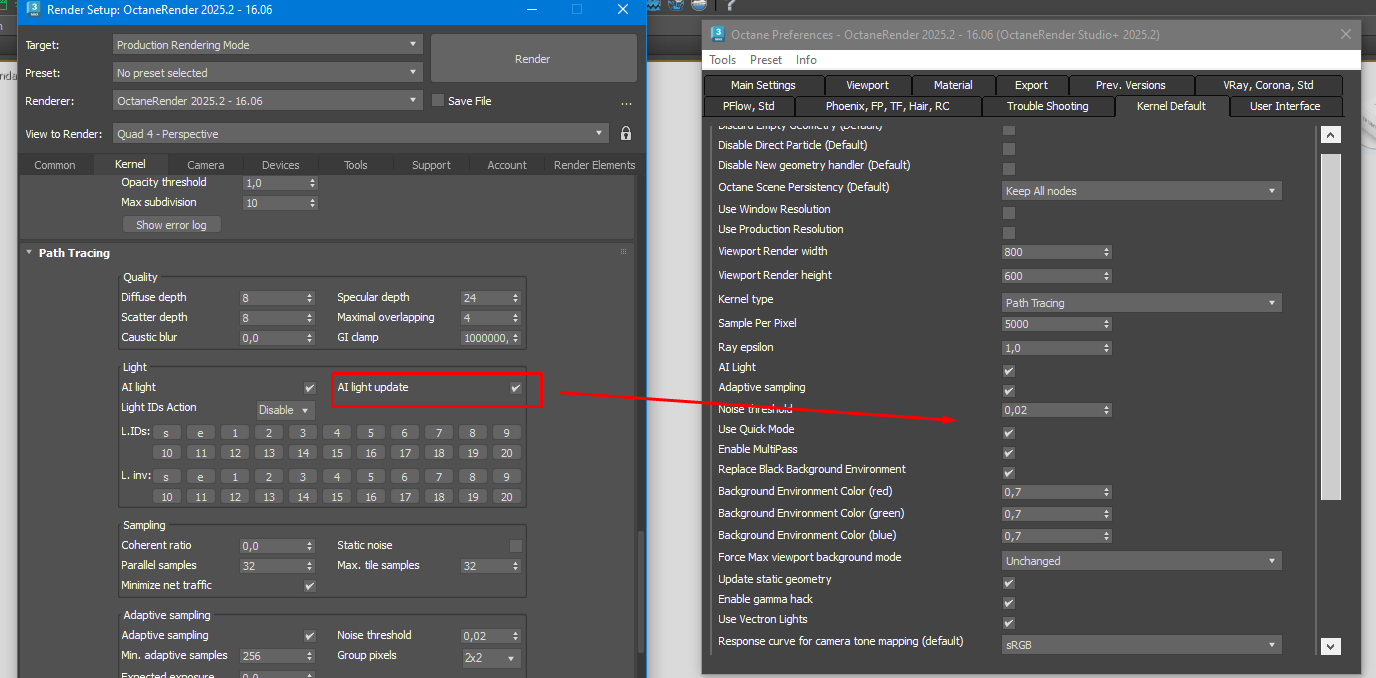The height and width of the screenshot is (678, 1376).
Task: Click the three-dots button next to Save File
Action: (x=626, y=102)
